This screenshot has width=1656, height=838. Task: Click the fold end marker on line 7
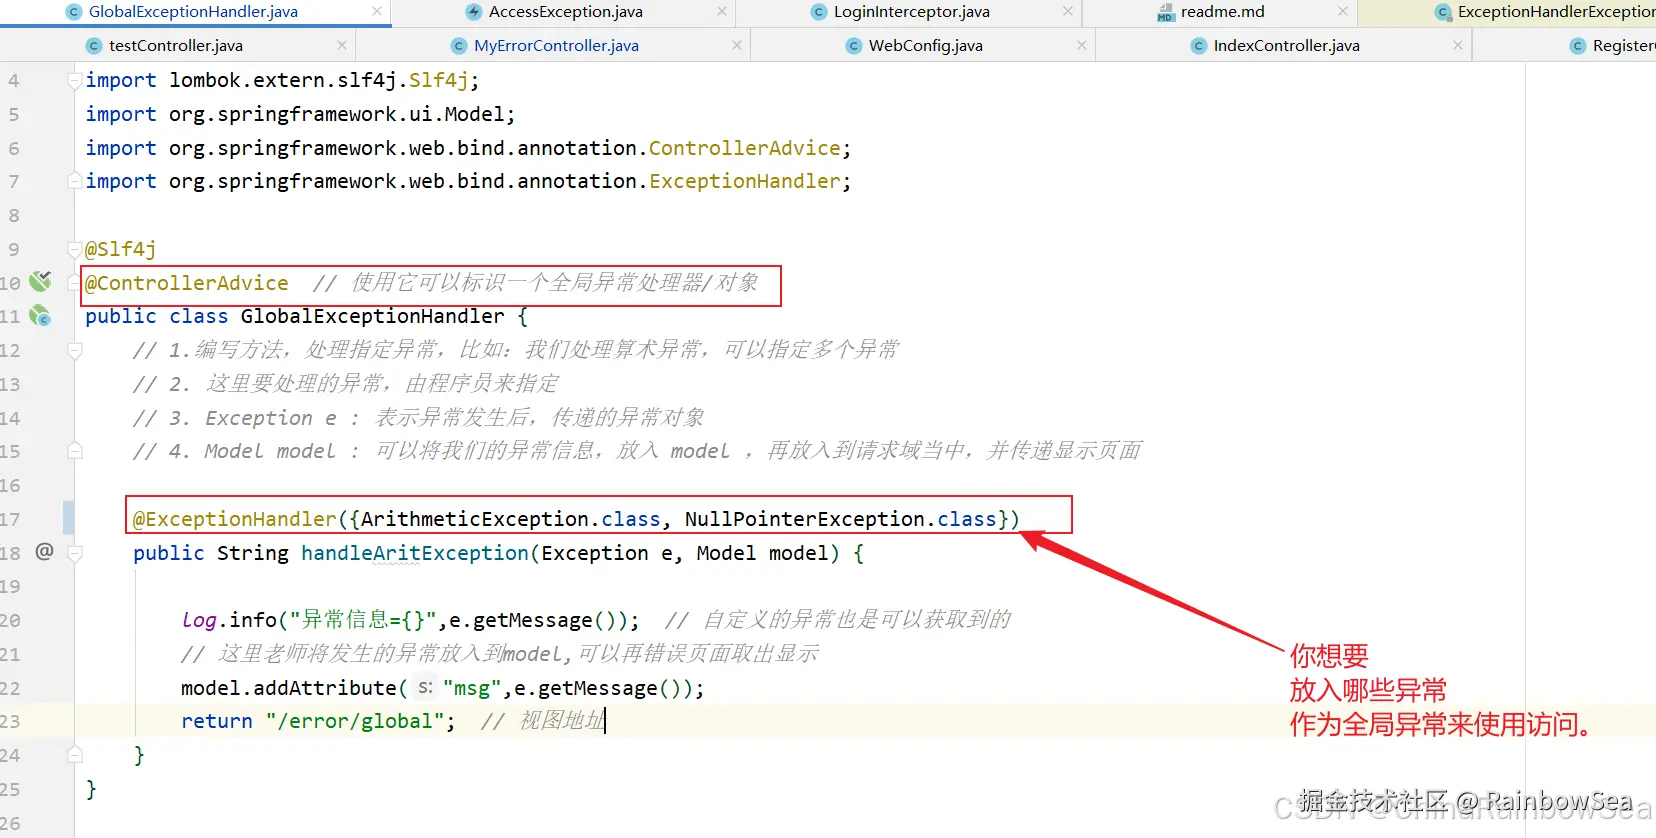pos(75,181)
